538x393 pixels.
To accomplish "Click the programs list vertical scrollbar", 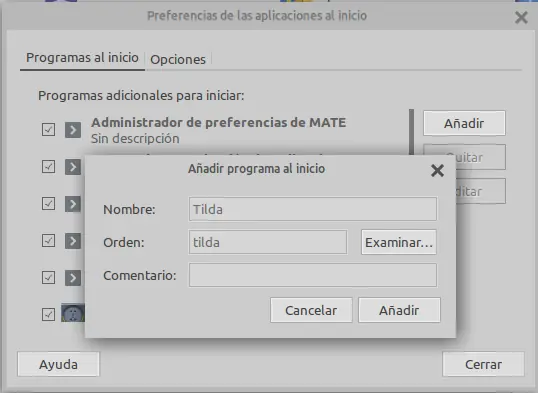I will tap(411, 132).
